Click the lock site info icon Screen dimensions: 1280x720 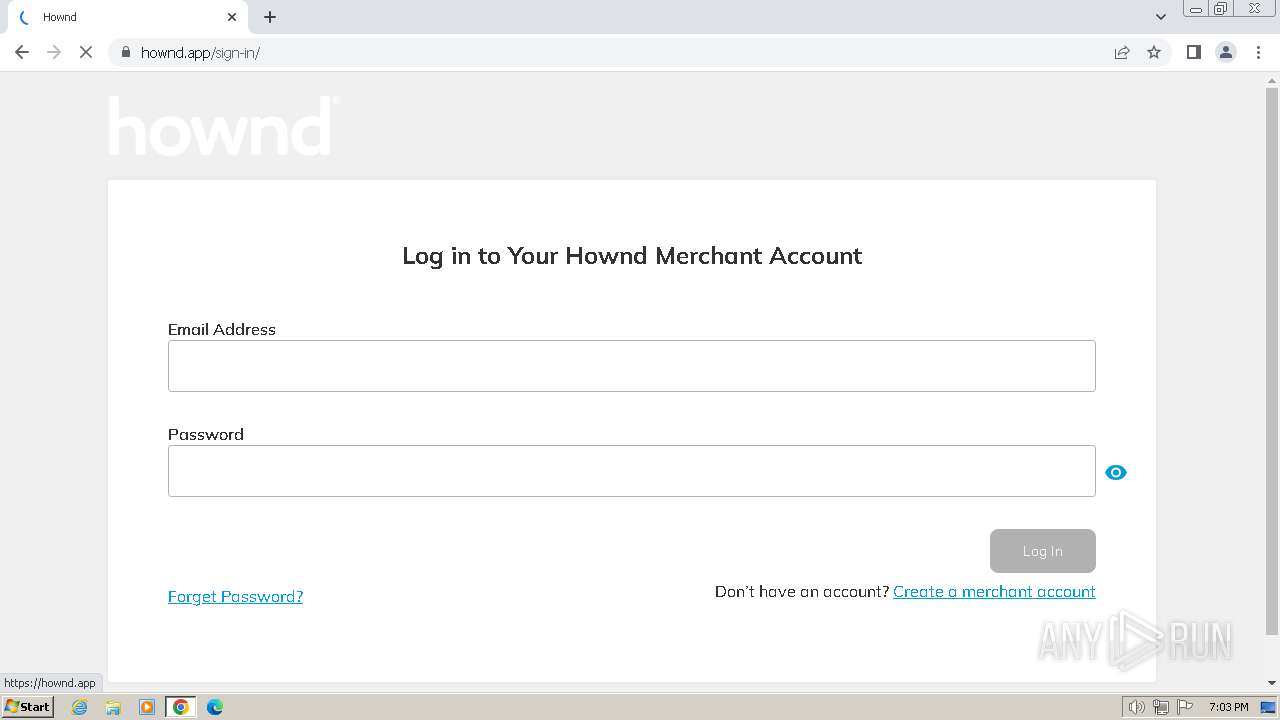click(x=126, y=52)
